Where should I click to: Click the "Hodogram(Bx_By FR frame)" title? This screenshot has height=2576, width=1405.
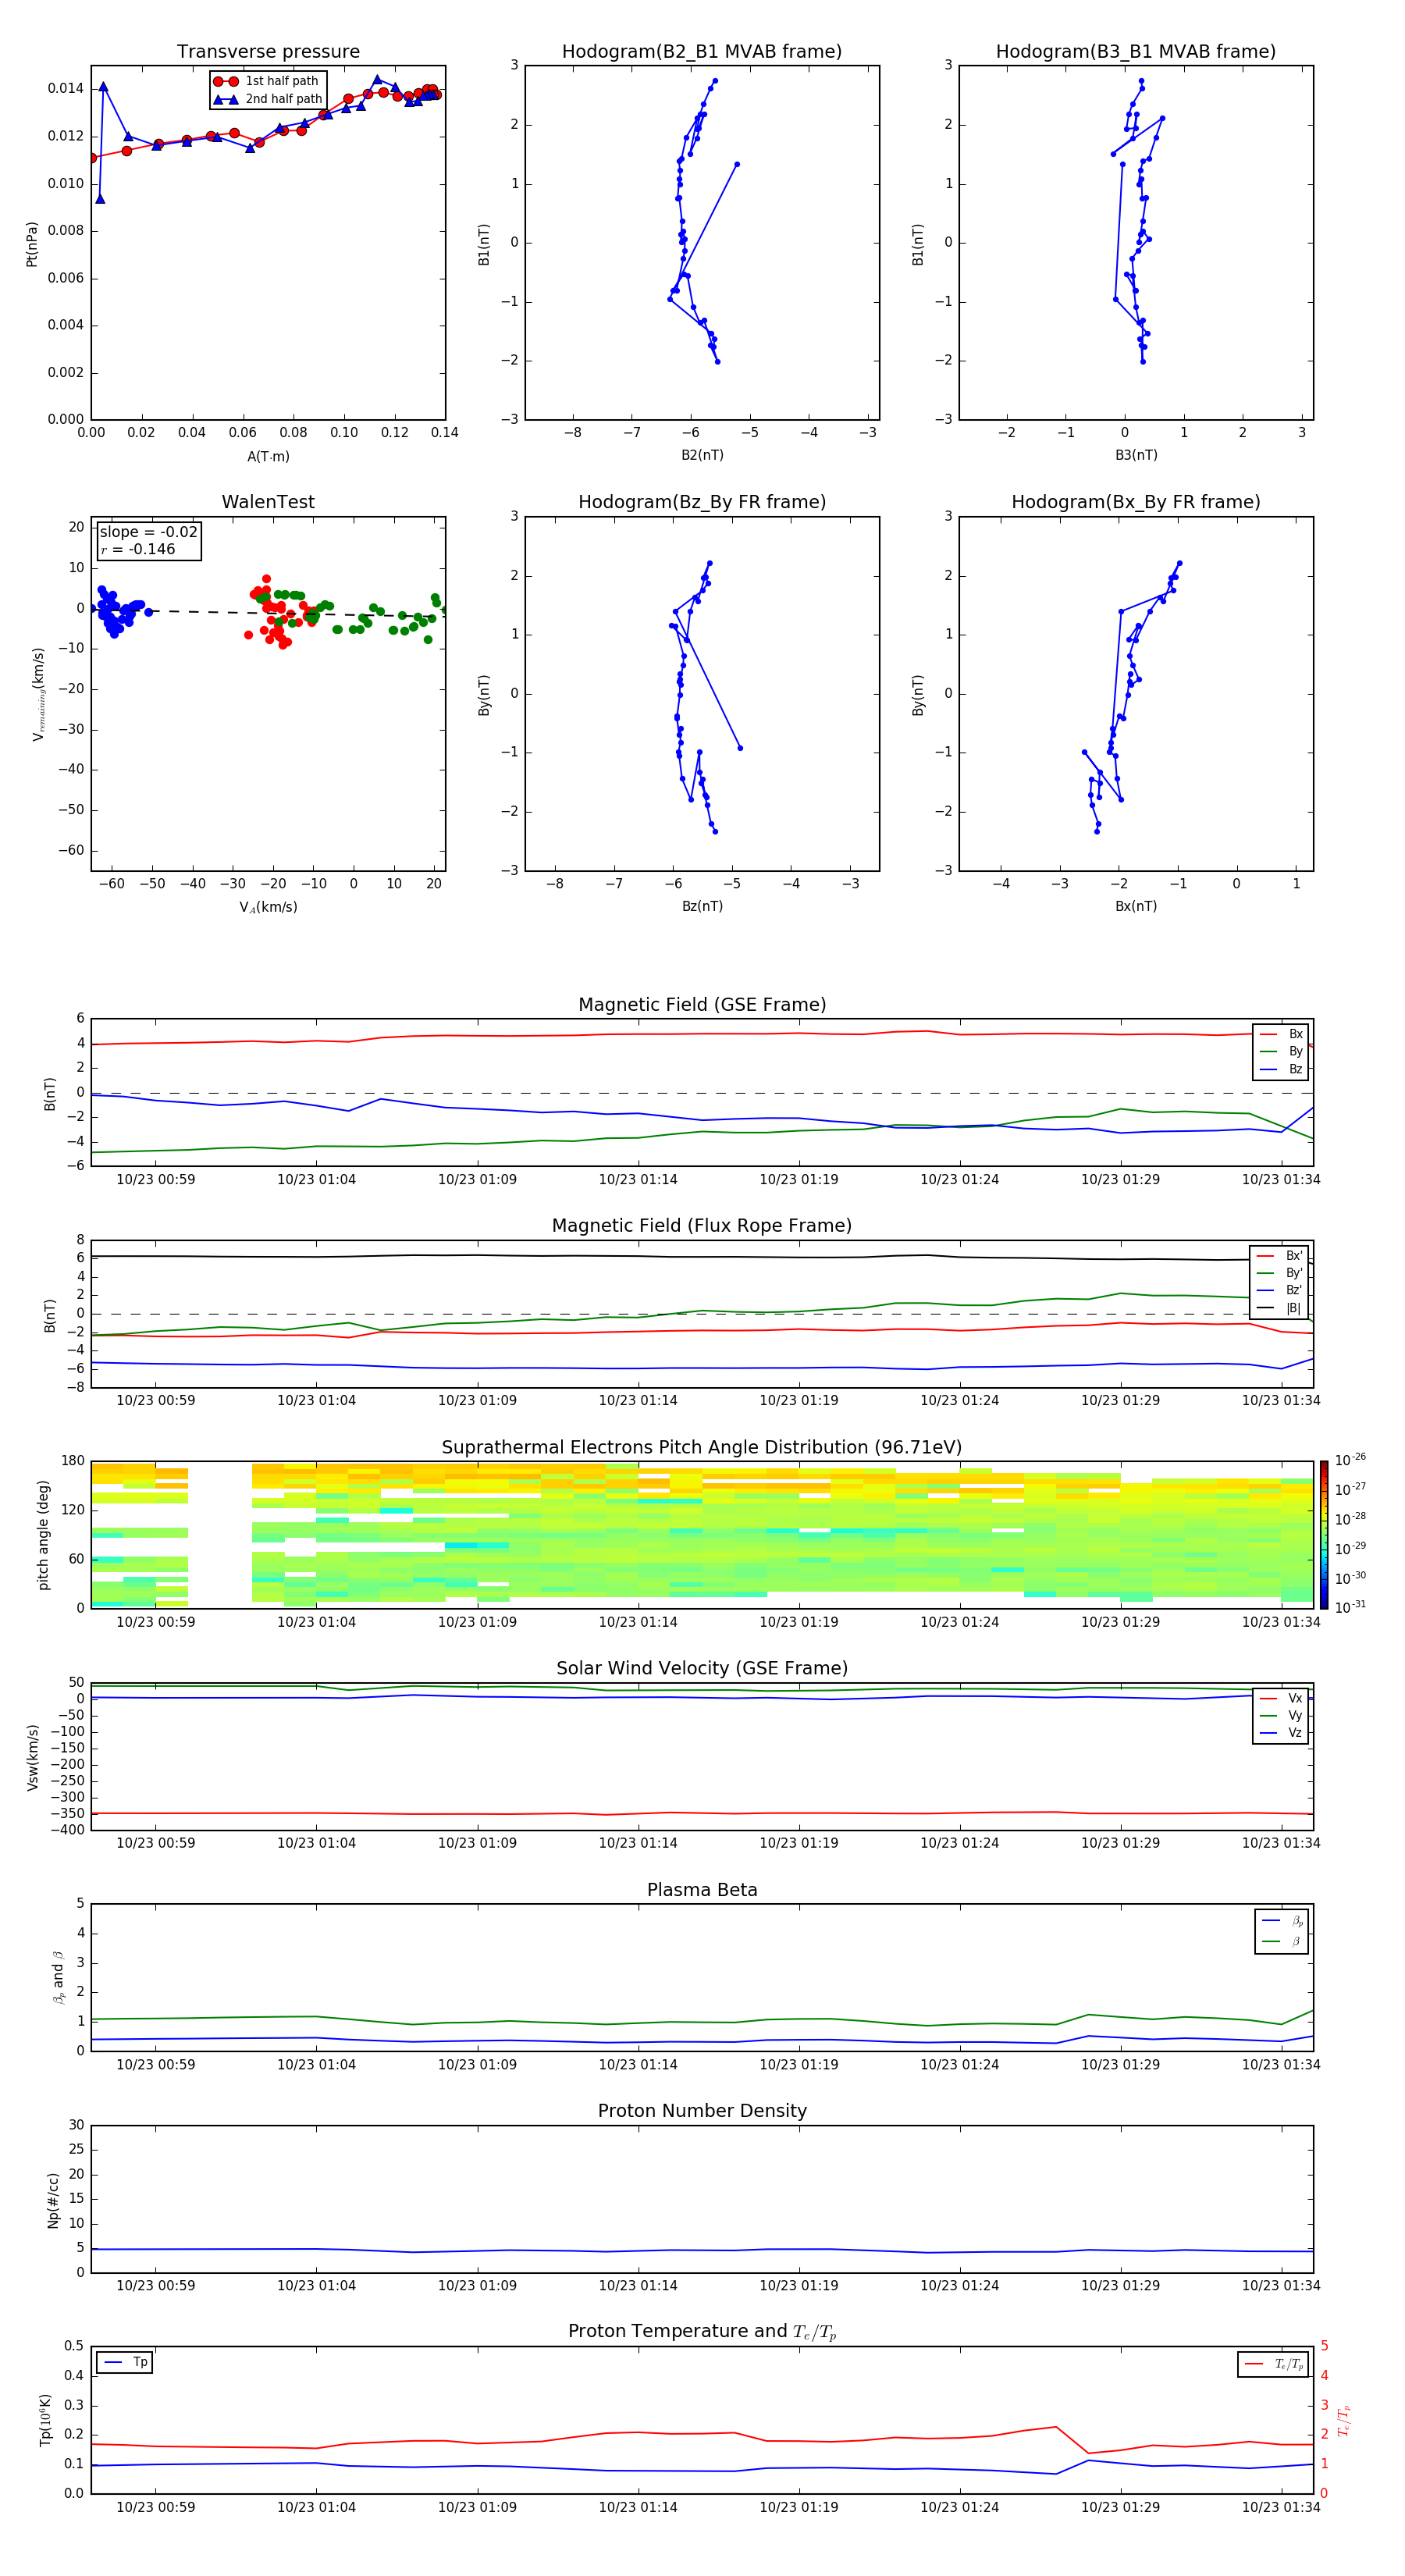click(x=1136, y=502)
